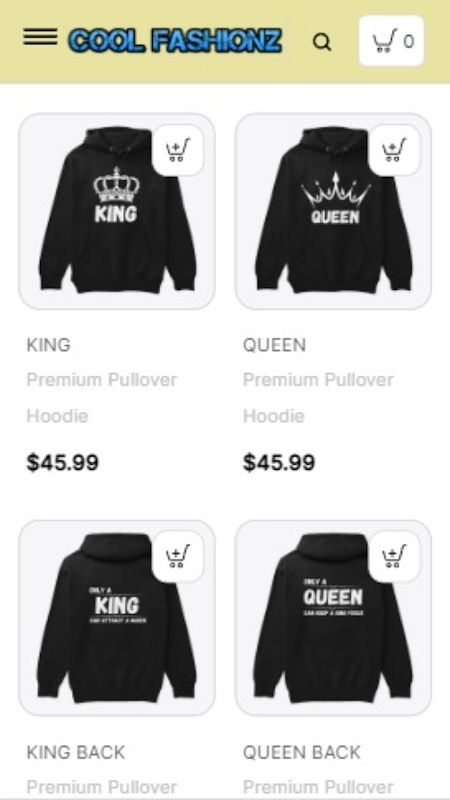Open the KING hoodie product image

pyautogui.click(x=117, y=211)
